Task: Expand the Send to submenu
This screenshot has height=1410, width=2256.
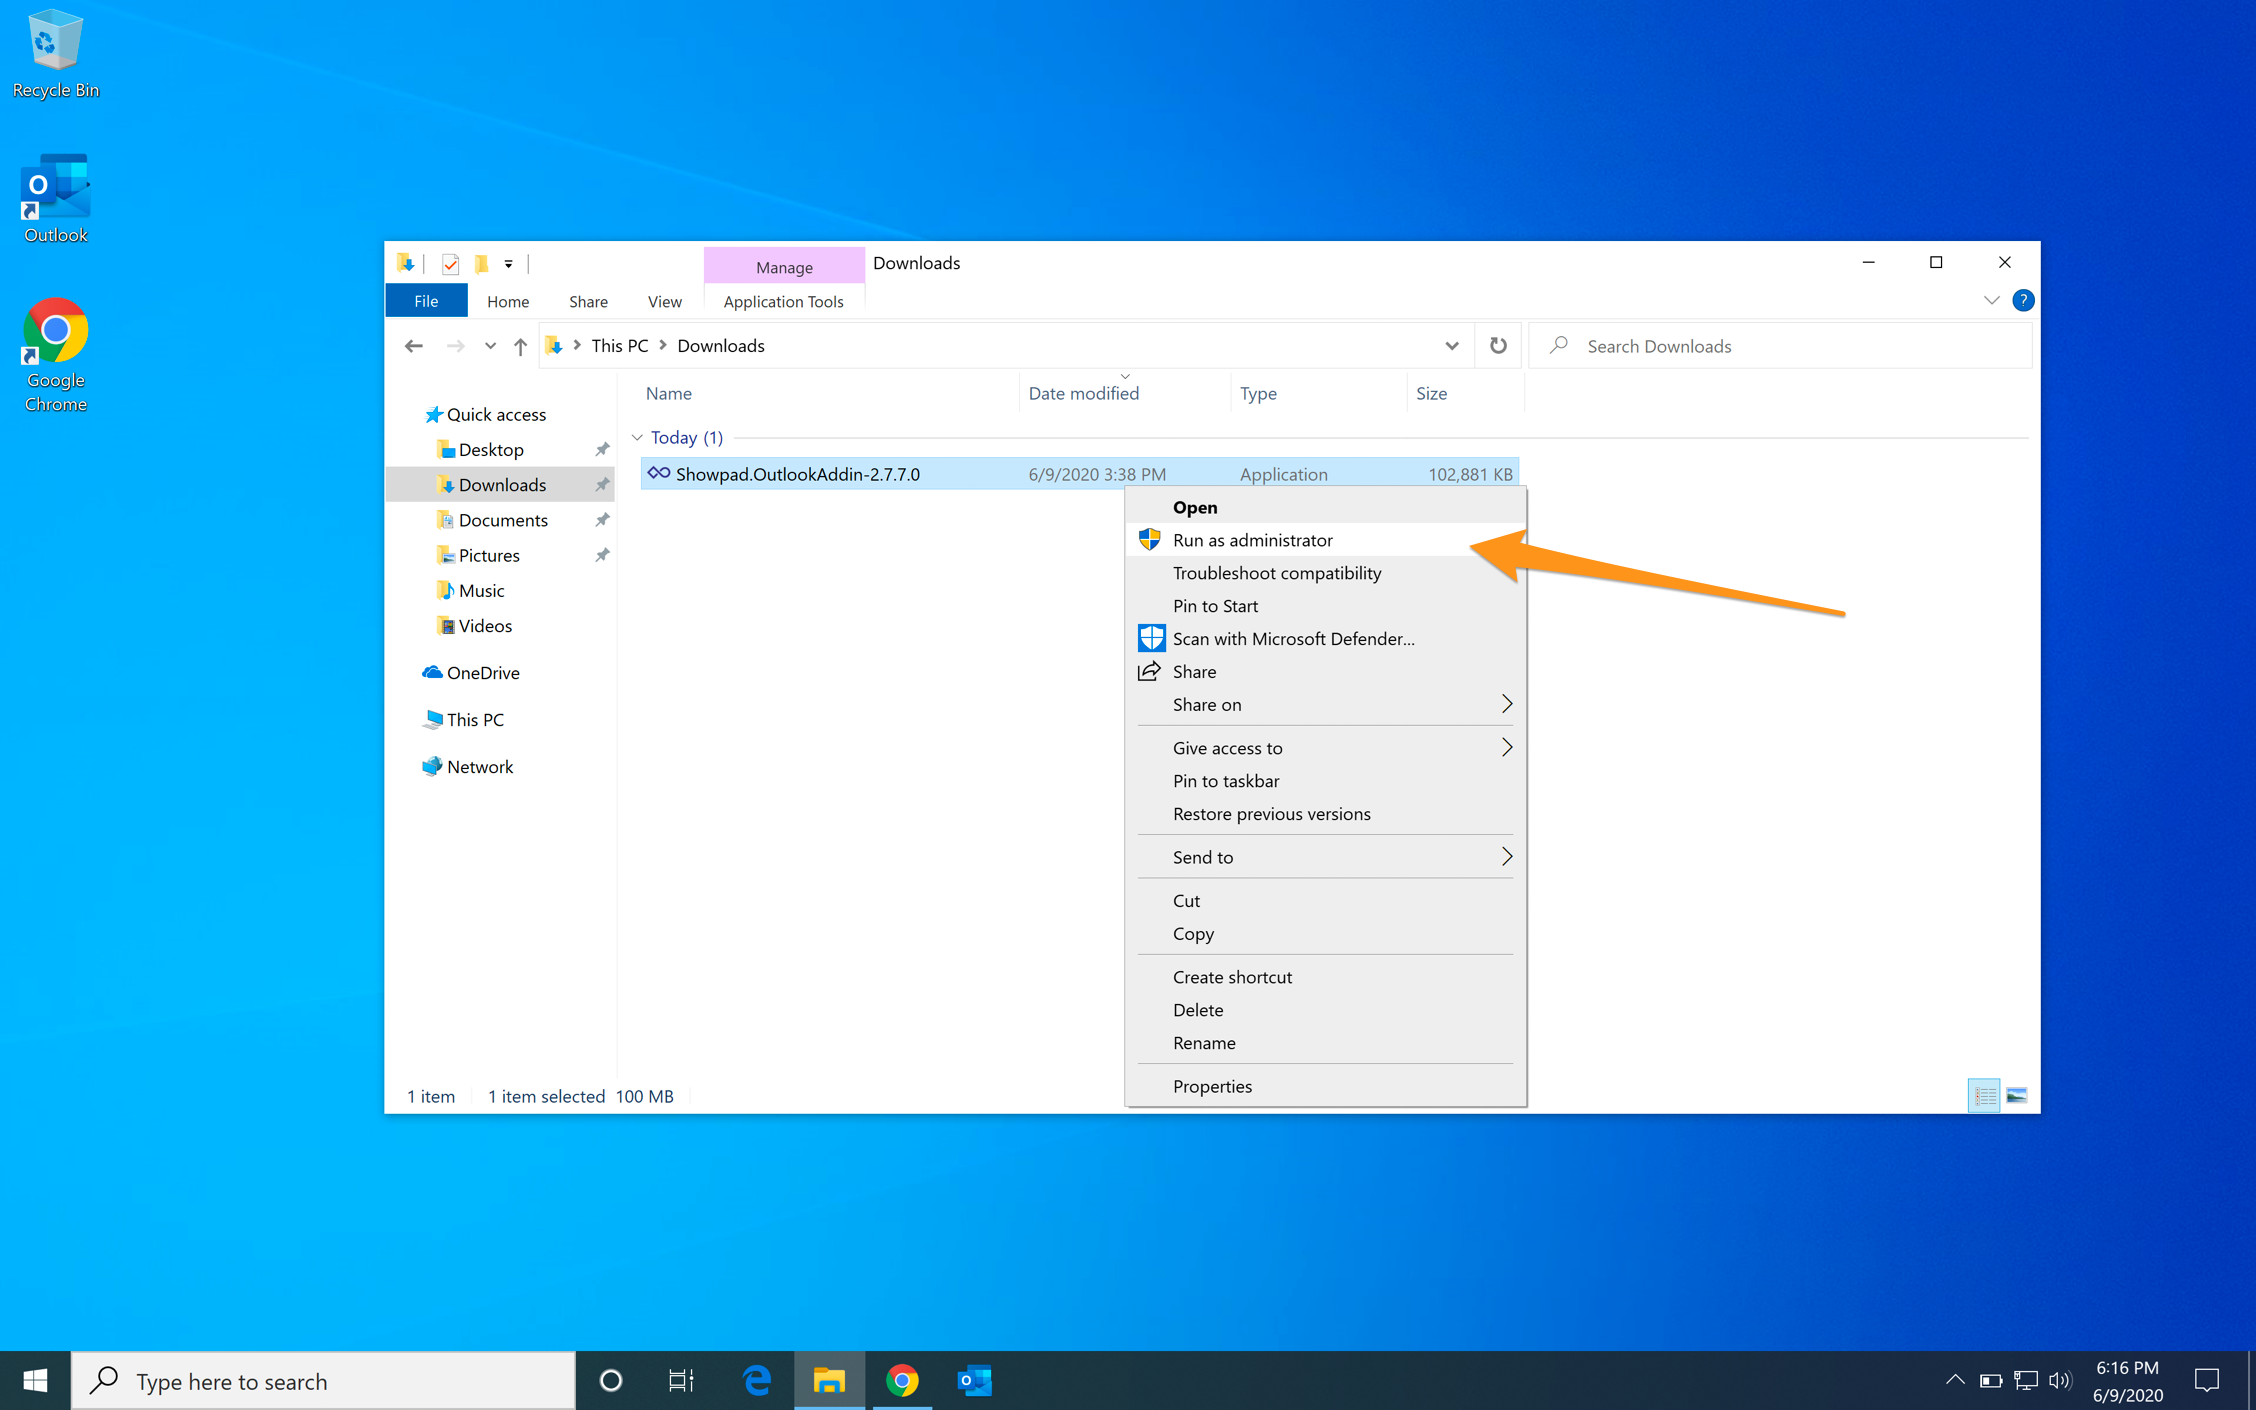Action: [1325, 857]
